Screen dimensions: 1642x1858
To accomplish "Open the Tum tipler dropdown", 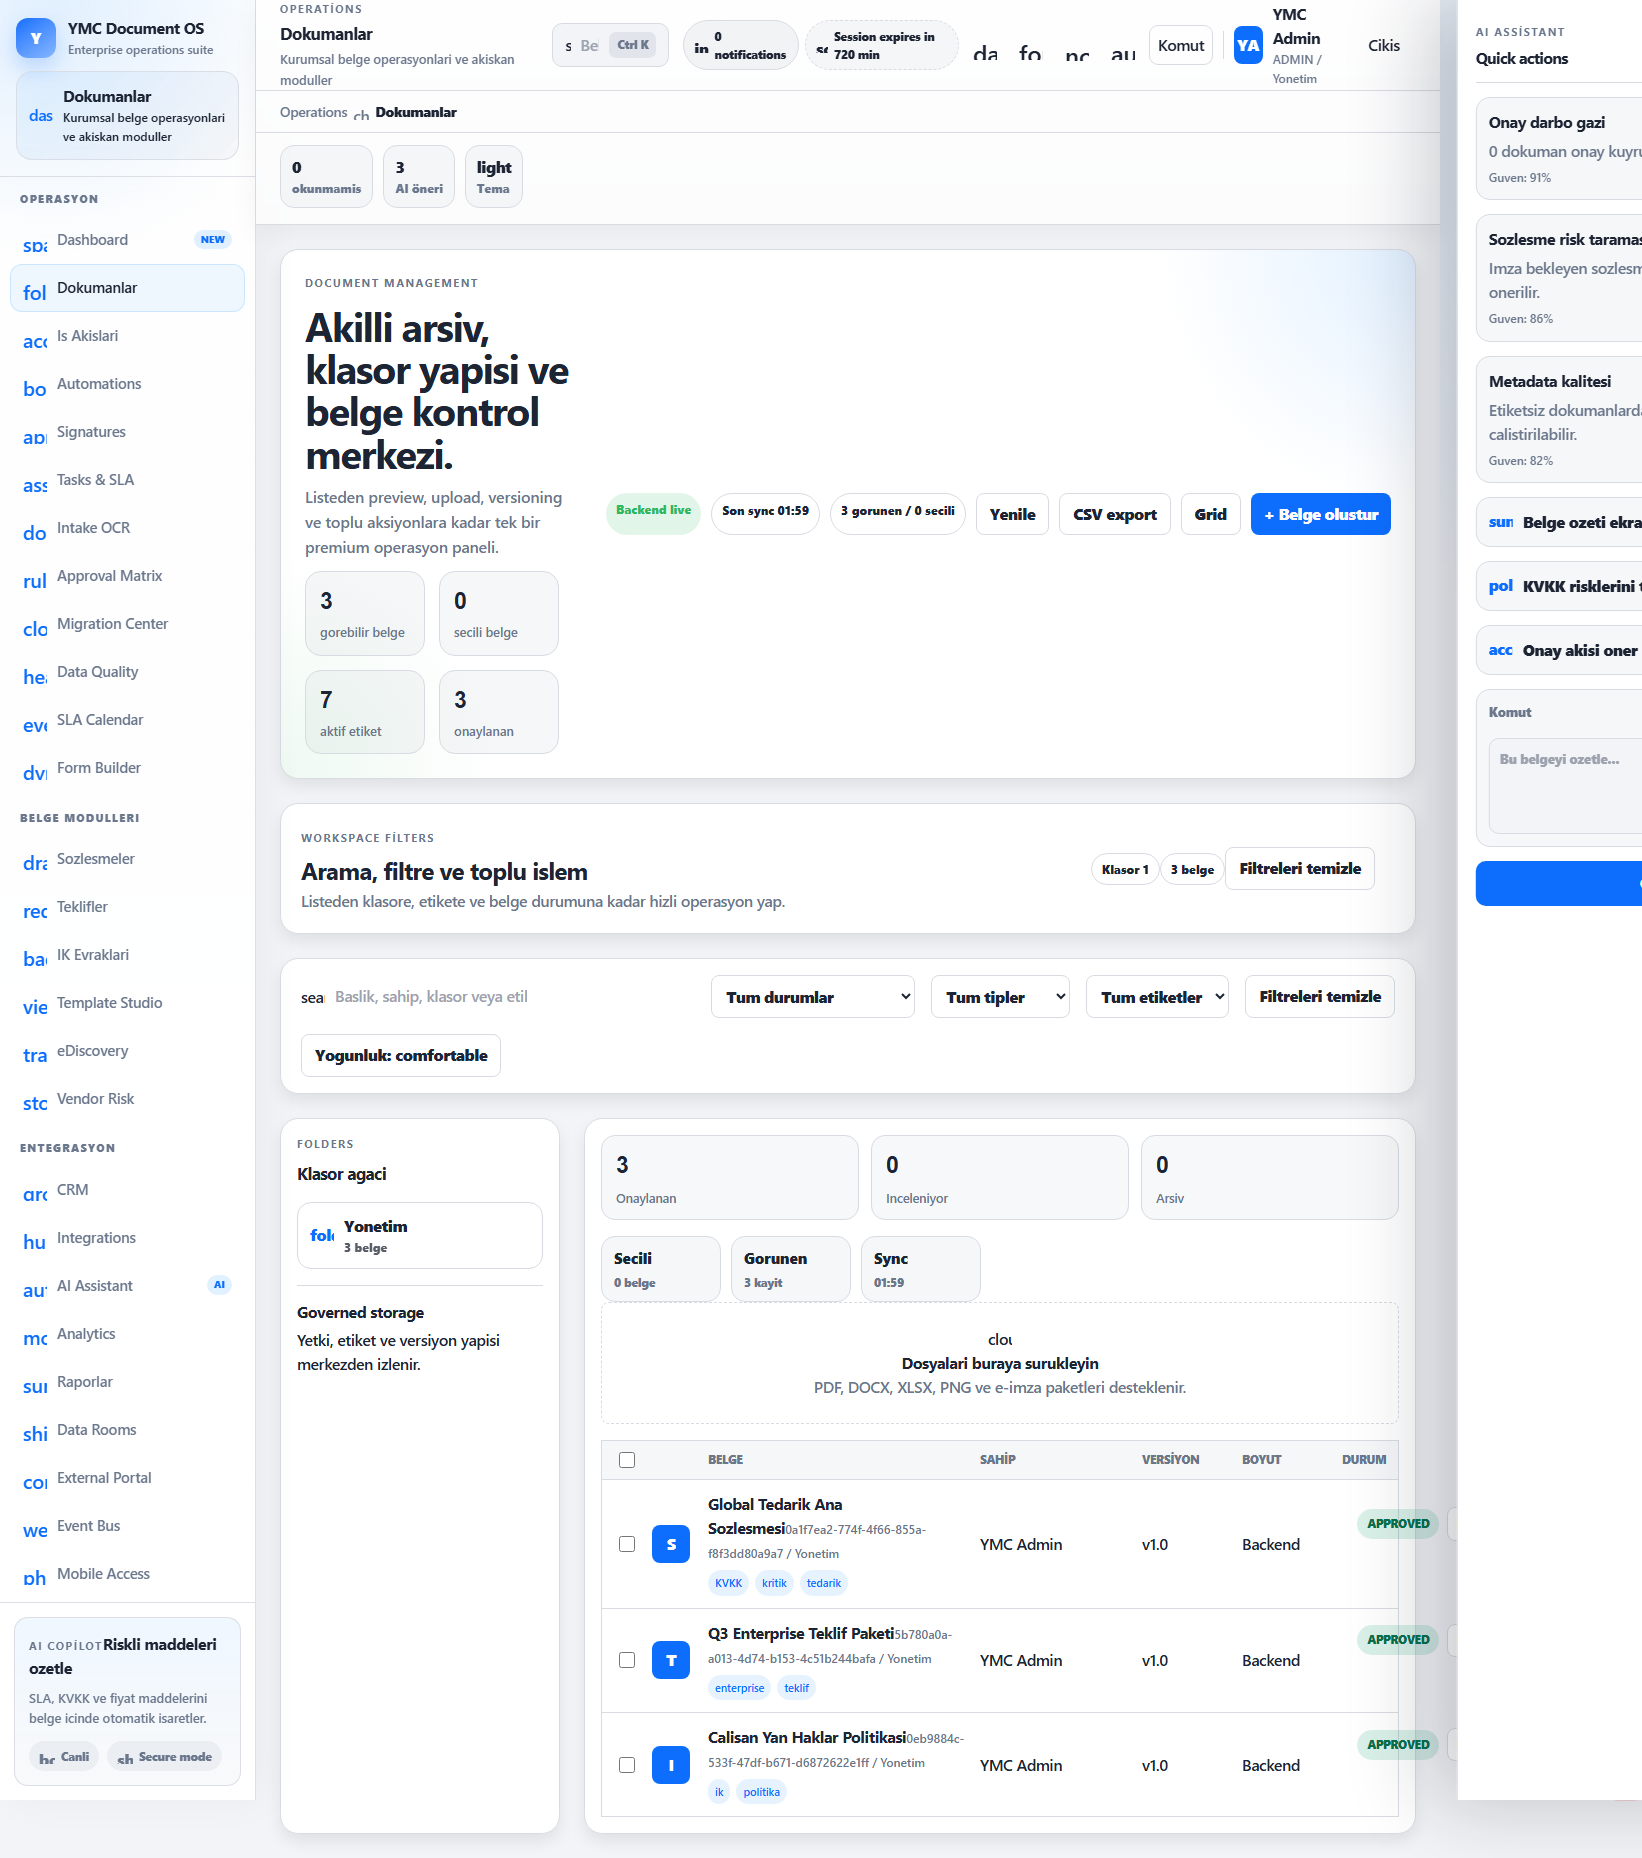I will [1000, 997].
